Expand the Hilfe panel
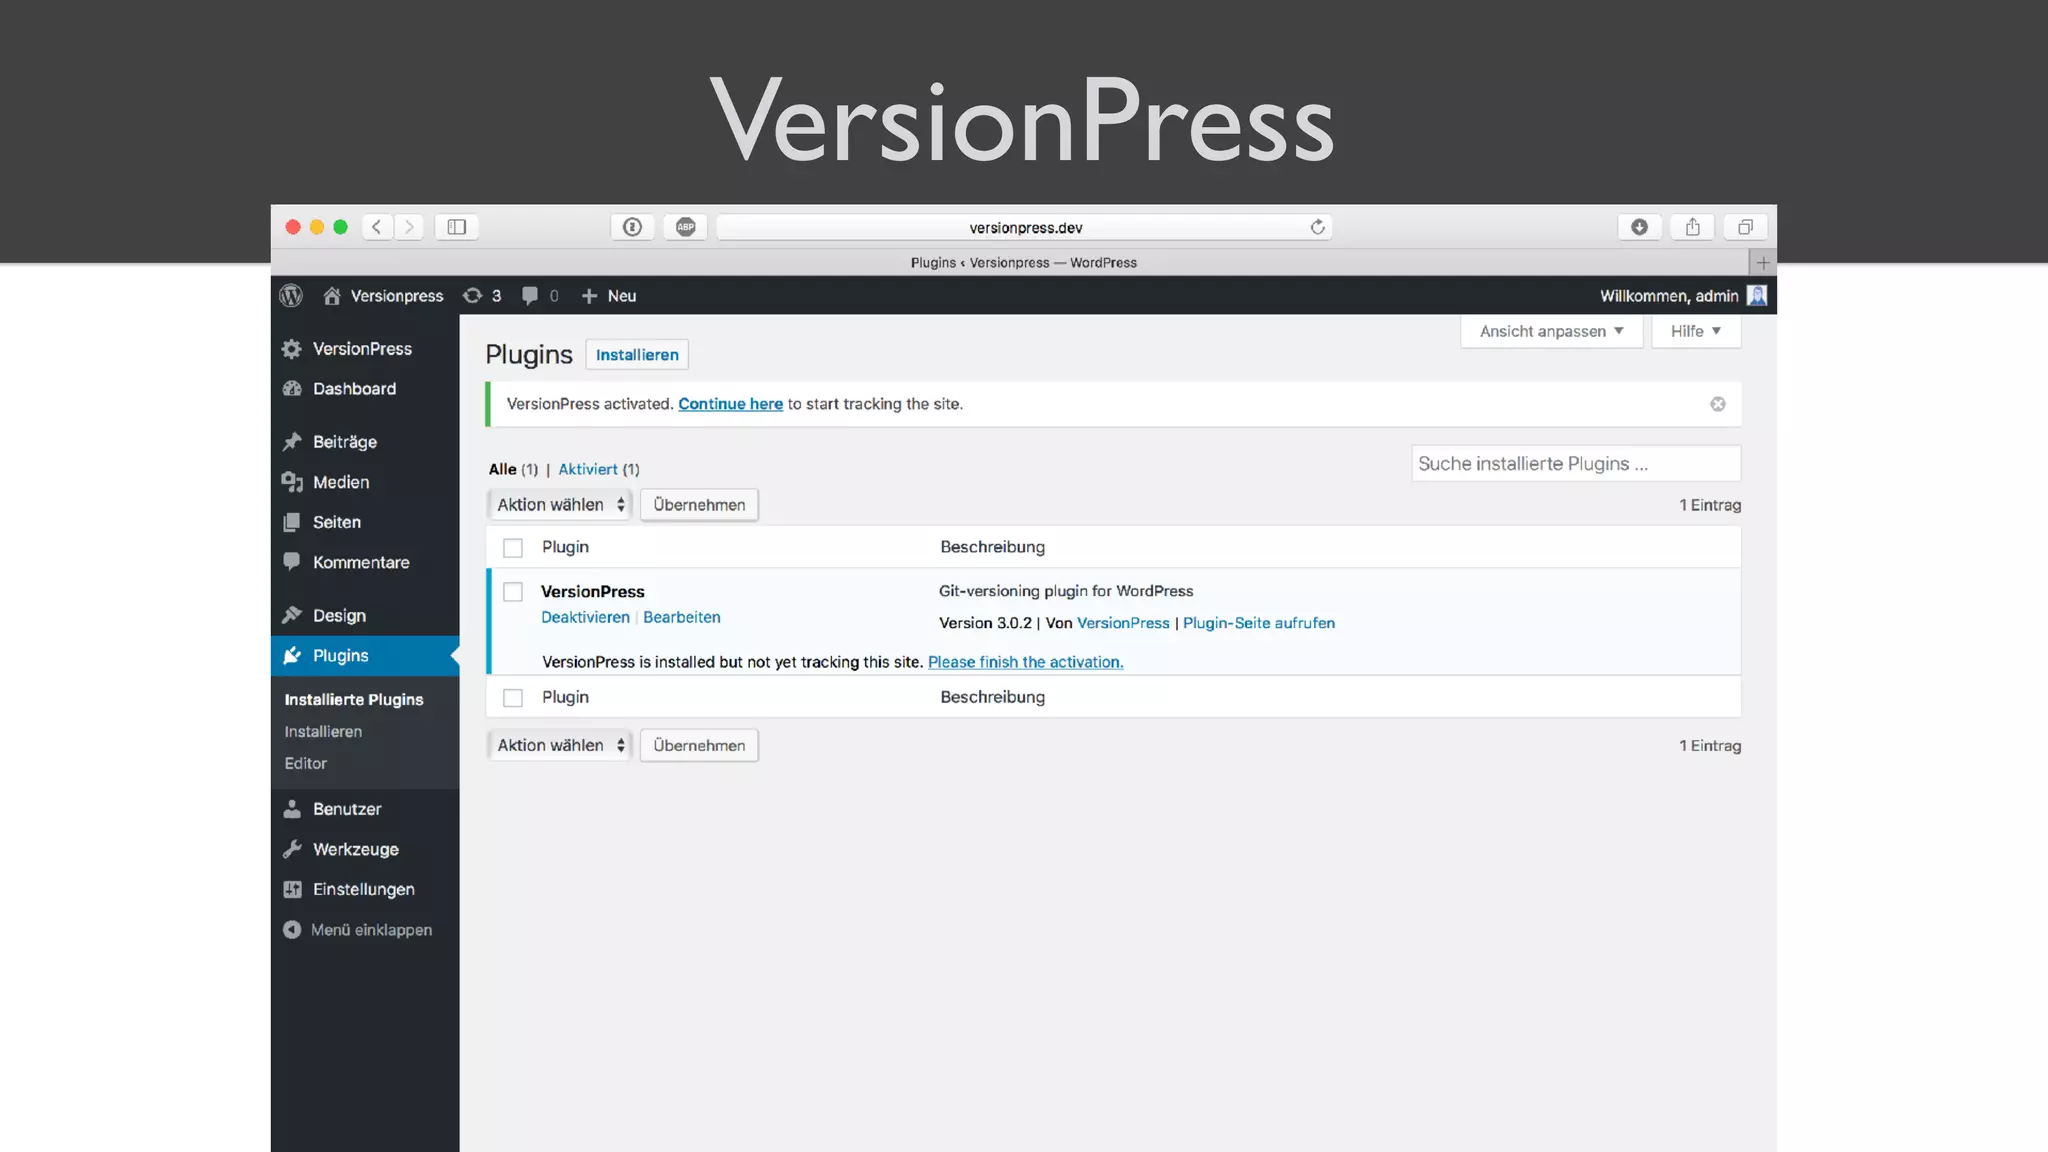Screen dimensions: 2048x1152 pos(1696,331)
